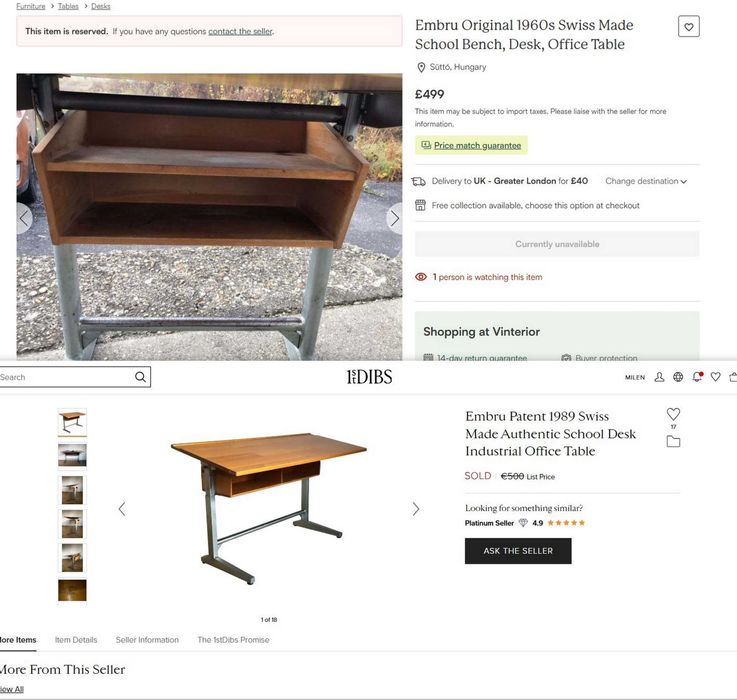The image size is (737, 700).
Task: Open Price match guarantee link
Action: (478, 146)
